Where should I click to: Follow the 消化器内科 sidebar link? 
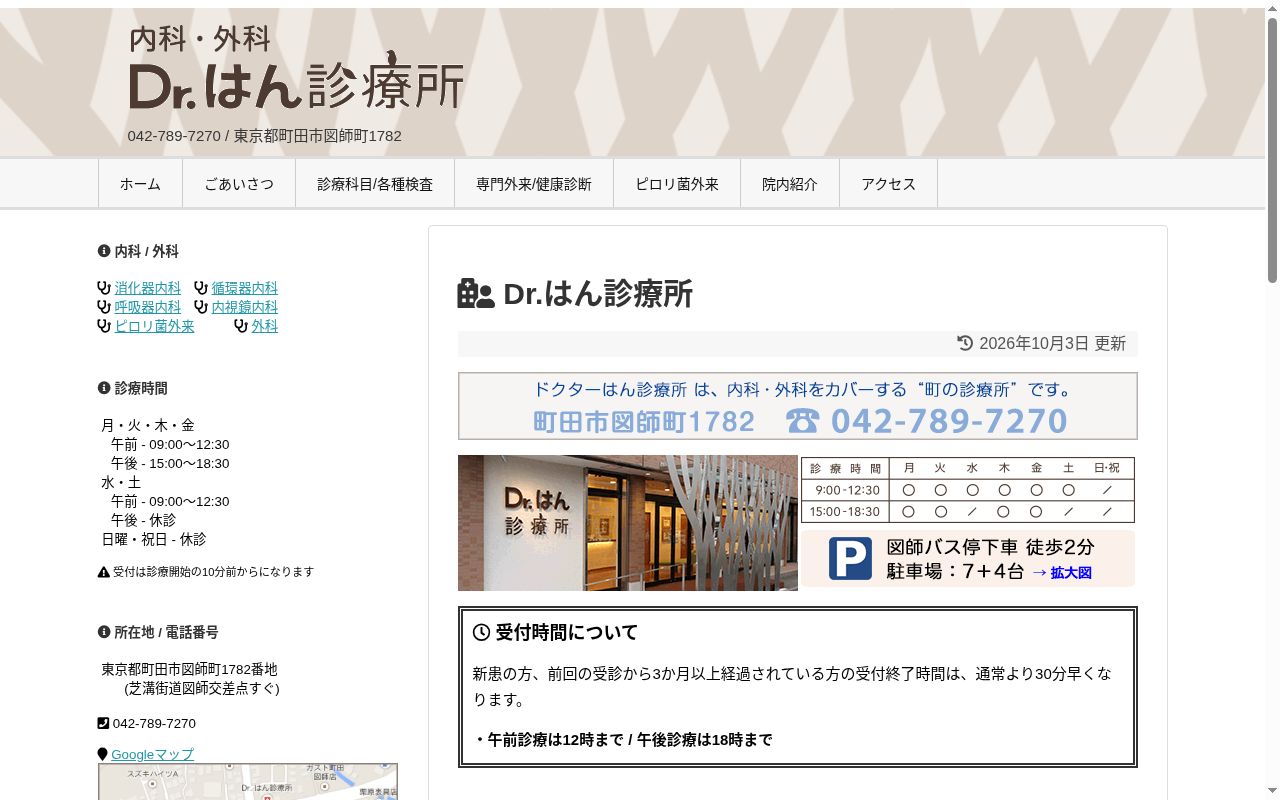pos(148,288)
